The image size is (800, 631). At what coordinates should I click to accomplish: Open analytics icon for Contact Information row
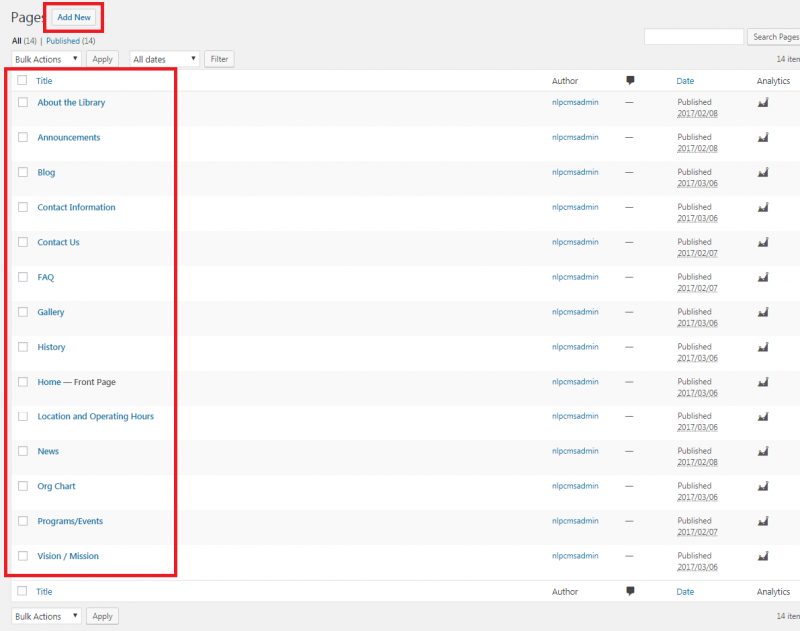coord(763,208)
